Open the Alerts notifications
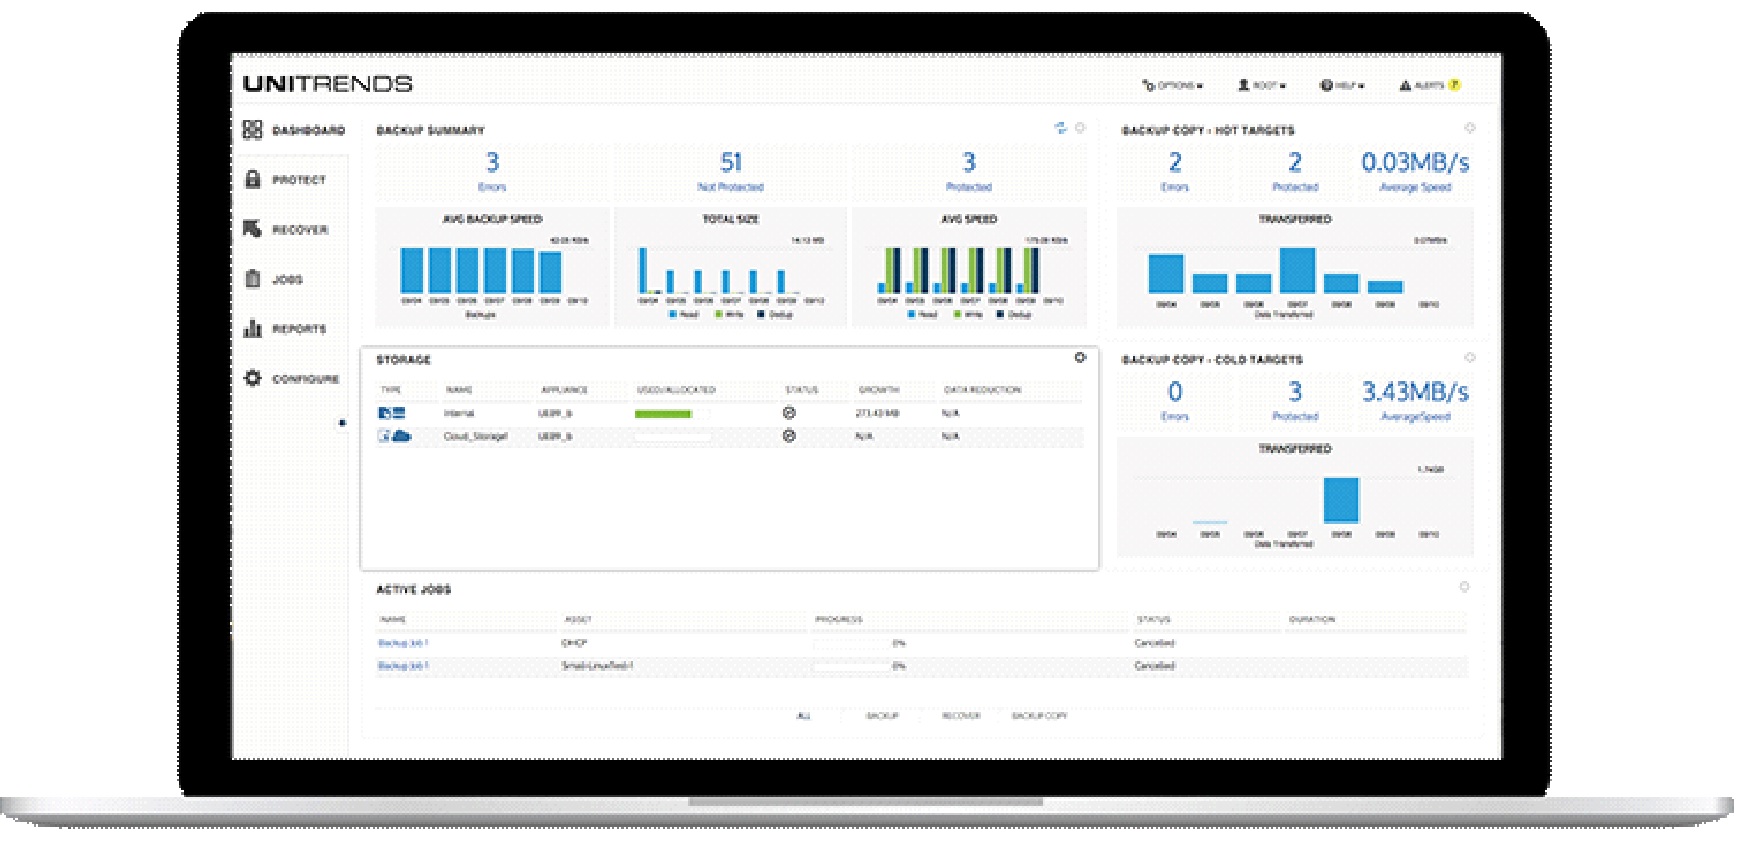1737x853 pixels. click(x=1430, y=86)
